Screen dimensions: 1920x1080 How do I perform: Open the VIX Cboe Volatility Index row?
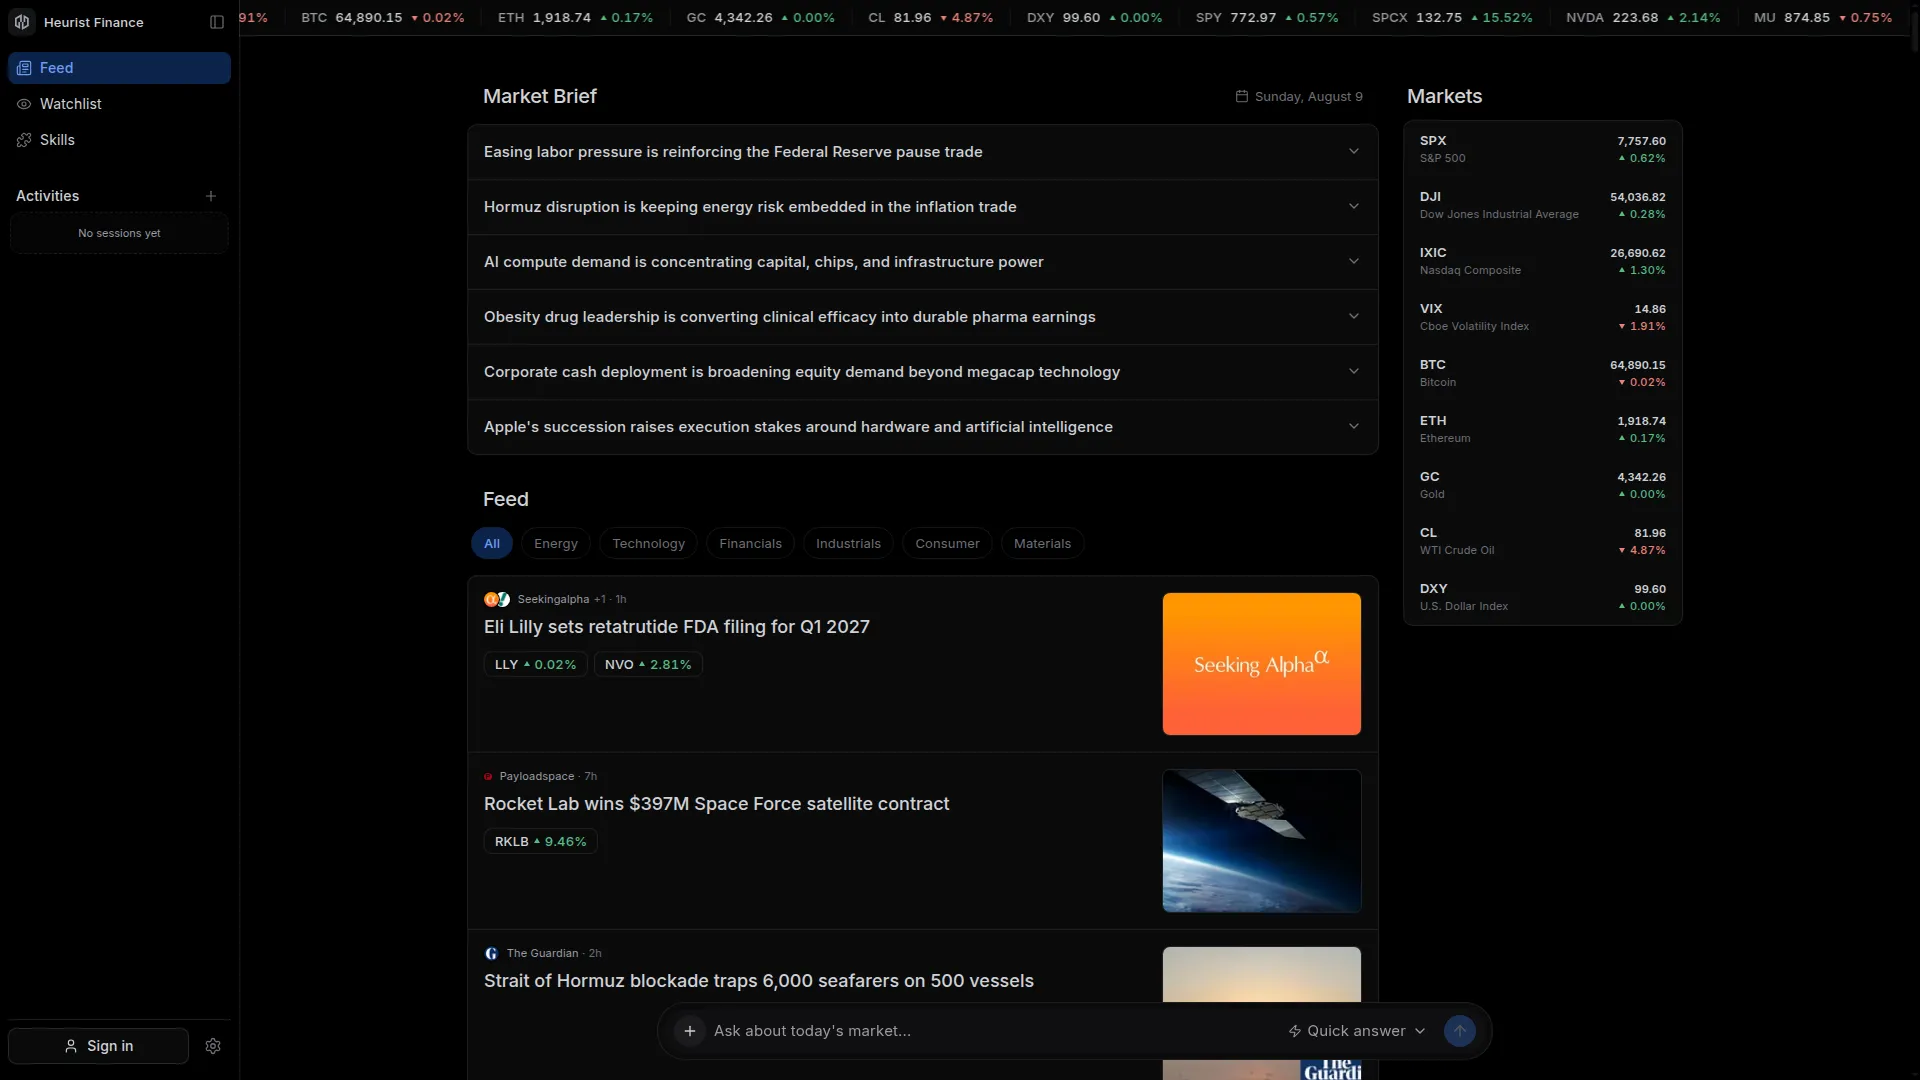pyautogui.click(x=1543, y=317)
